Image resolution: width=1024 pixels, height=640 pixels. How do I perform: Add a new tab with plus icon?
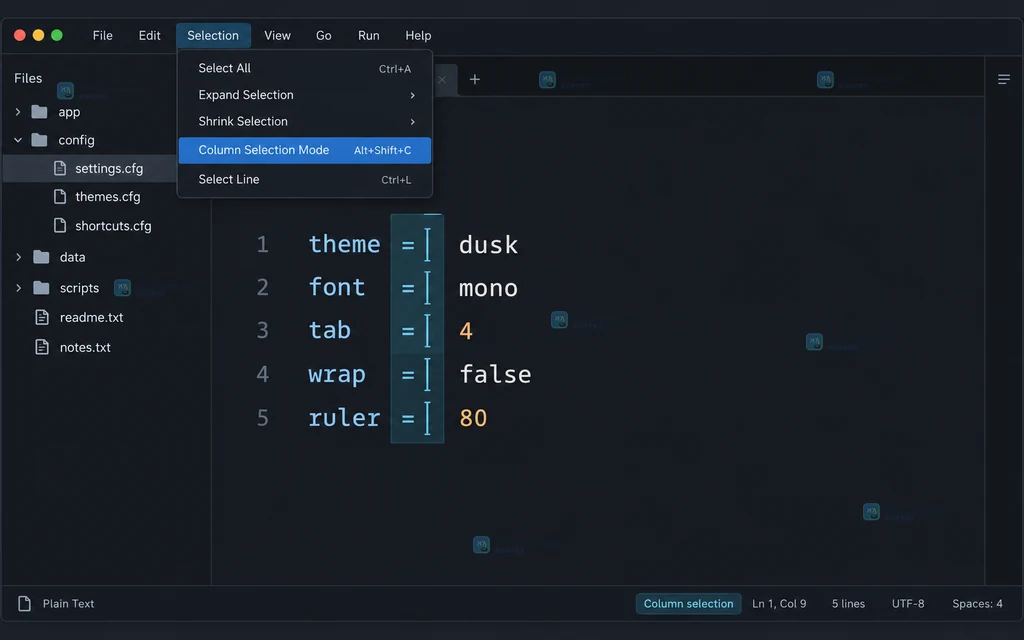475,79
